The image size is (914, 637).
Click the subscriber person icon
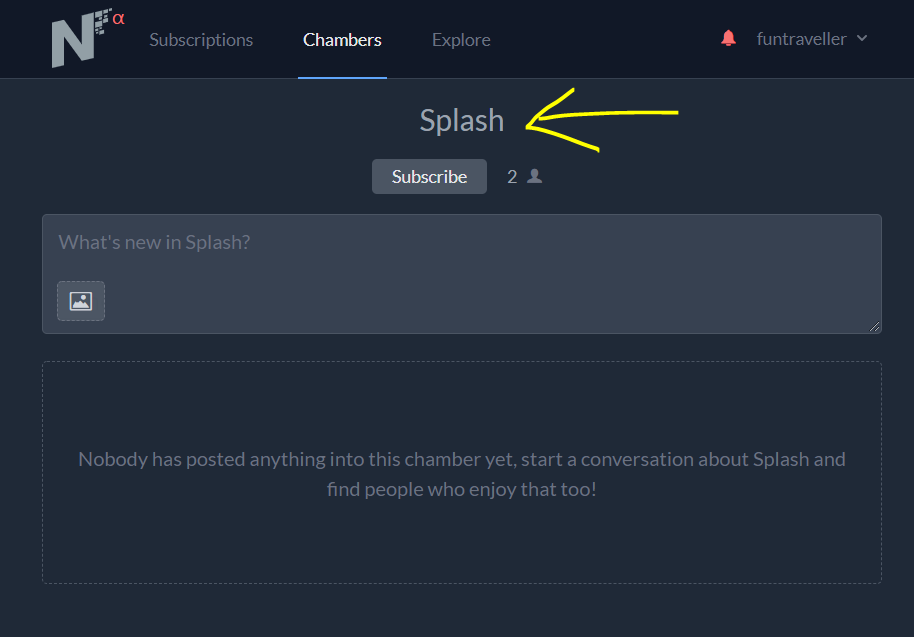[x=535, y=176]
